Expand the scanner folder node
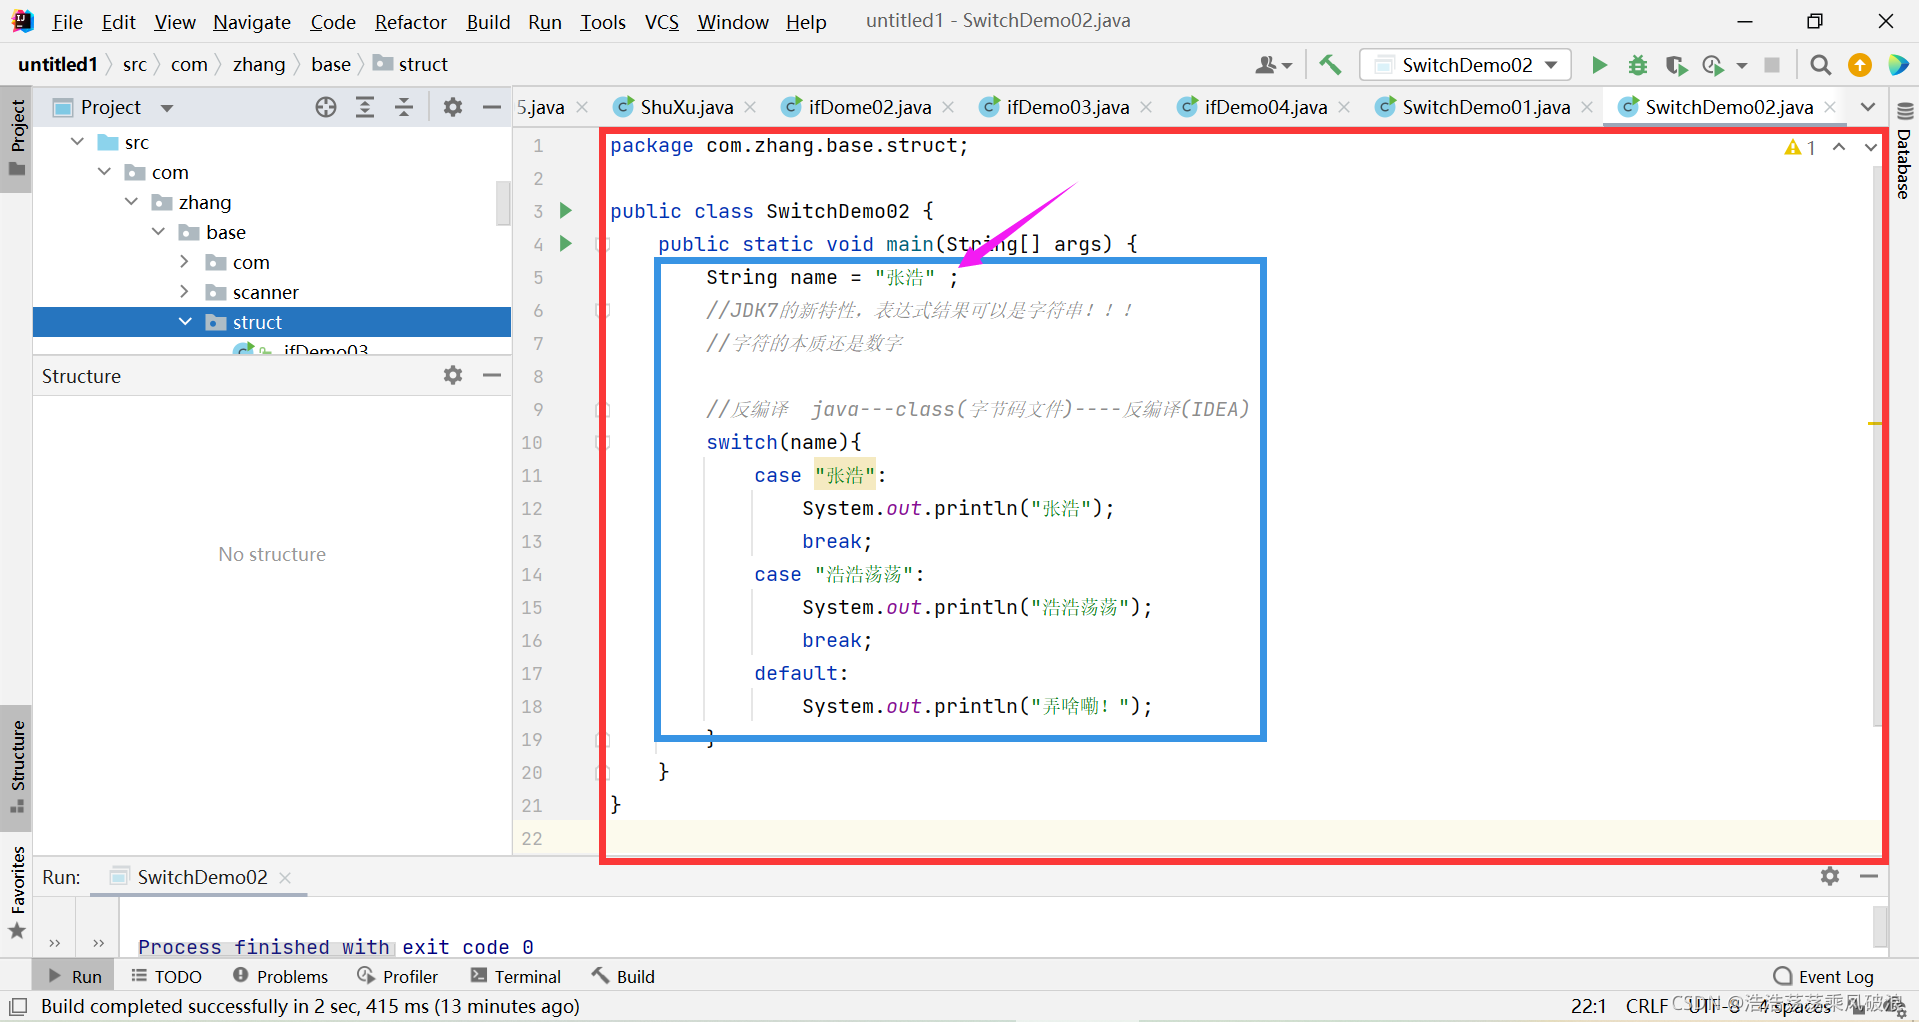The image size is (1919, 1022). 184,292
